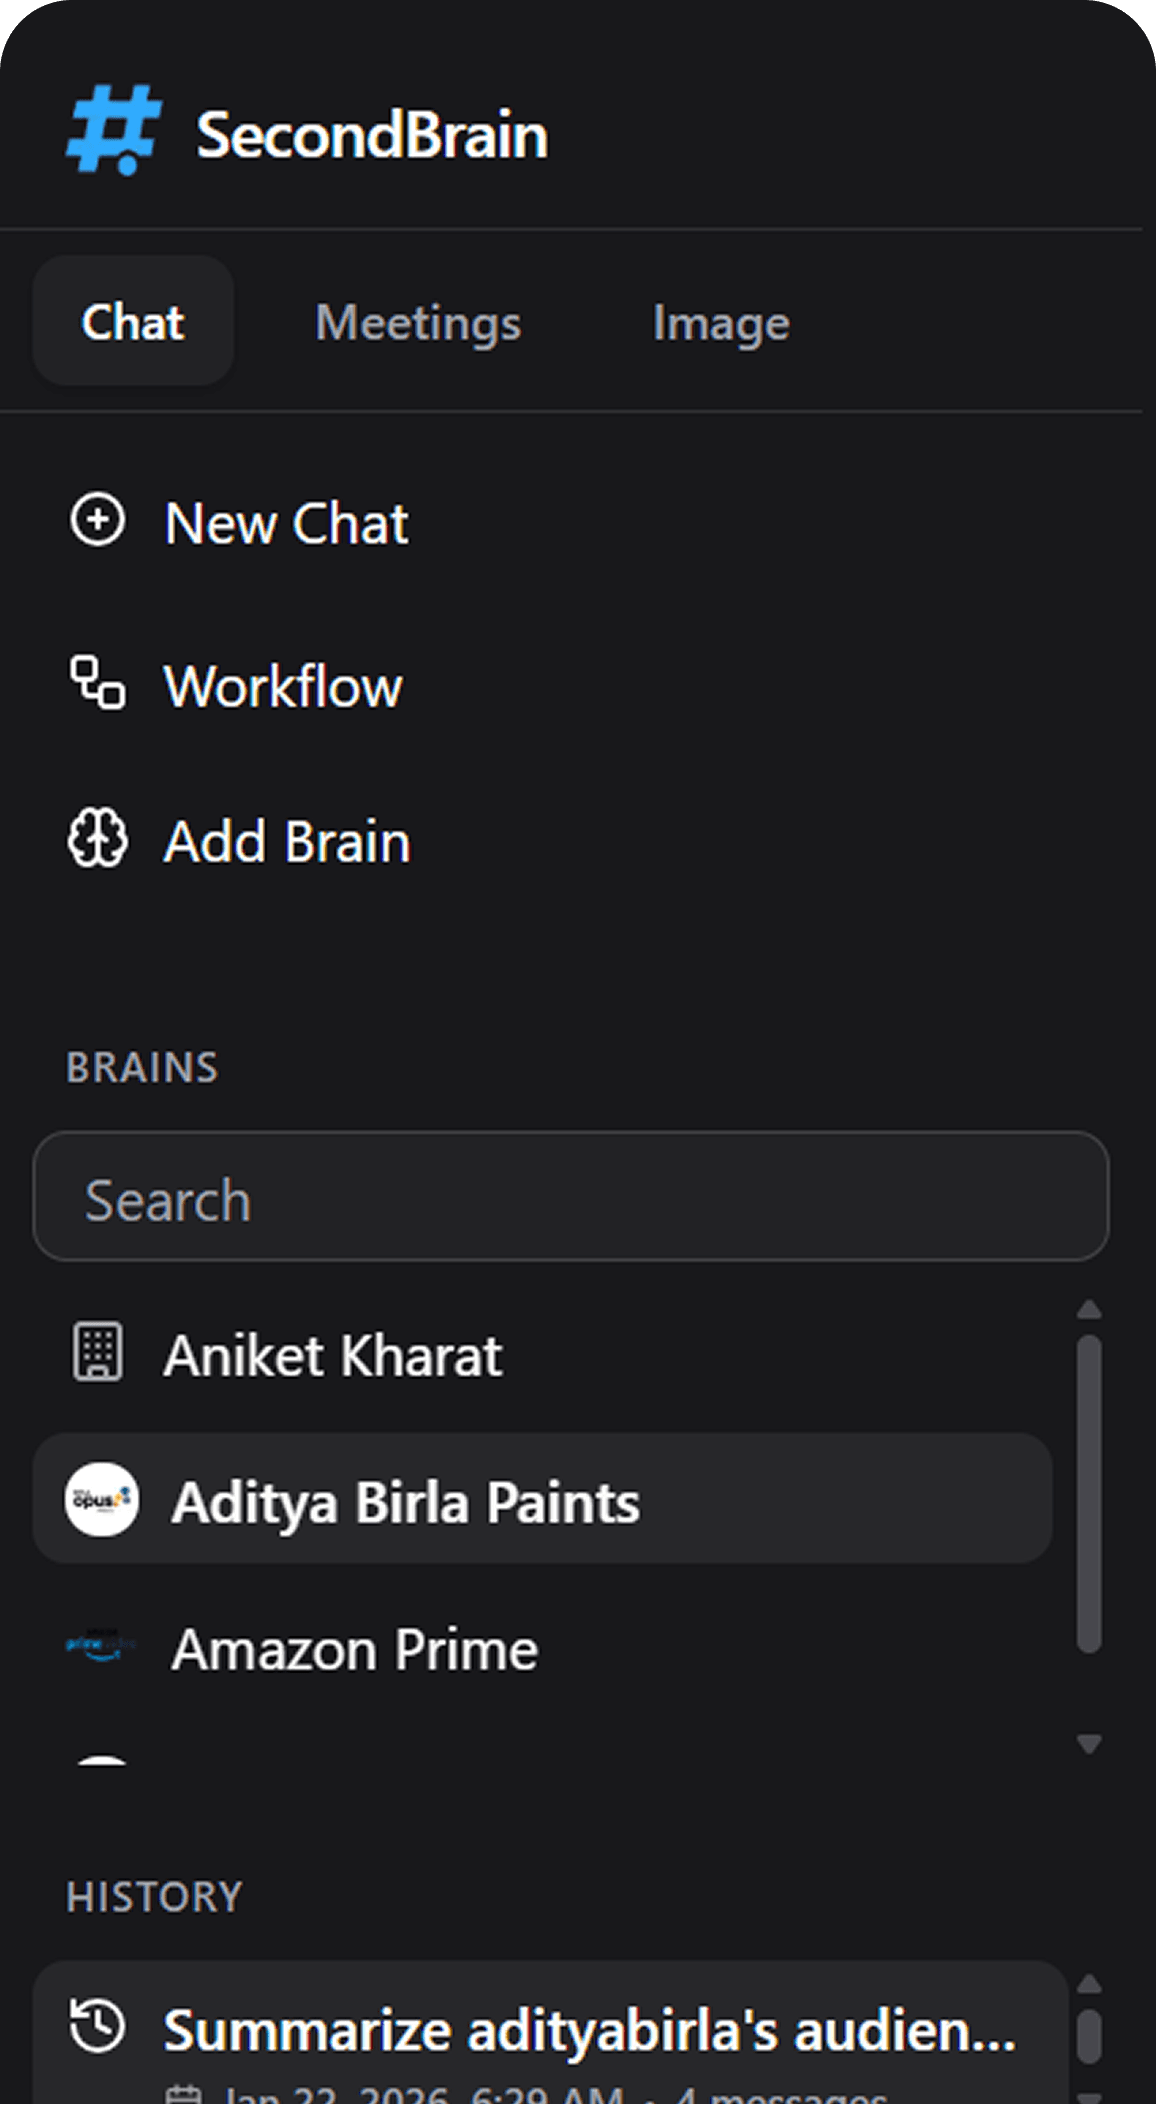1156x2104 pixels.
Task: Select the Workflow nodes icon
Action: (x=97, y=685)
